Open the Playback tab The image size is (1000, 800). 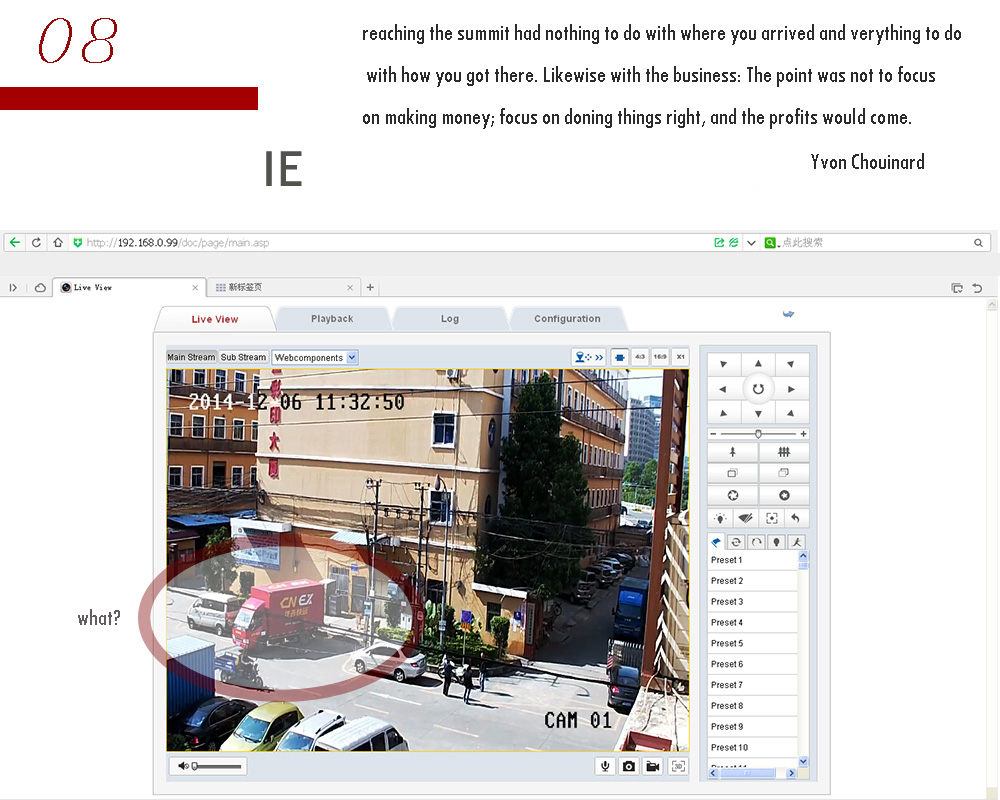click(x=332, y=319)
